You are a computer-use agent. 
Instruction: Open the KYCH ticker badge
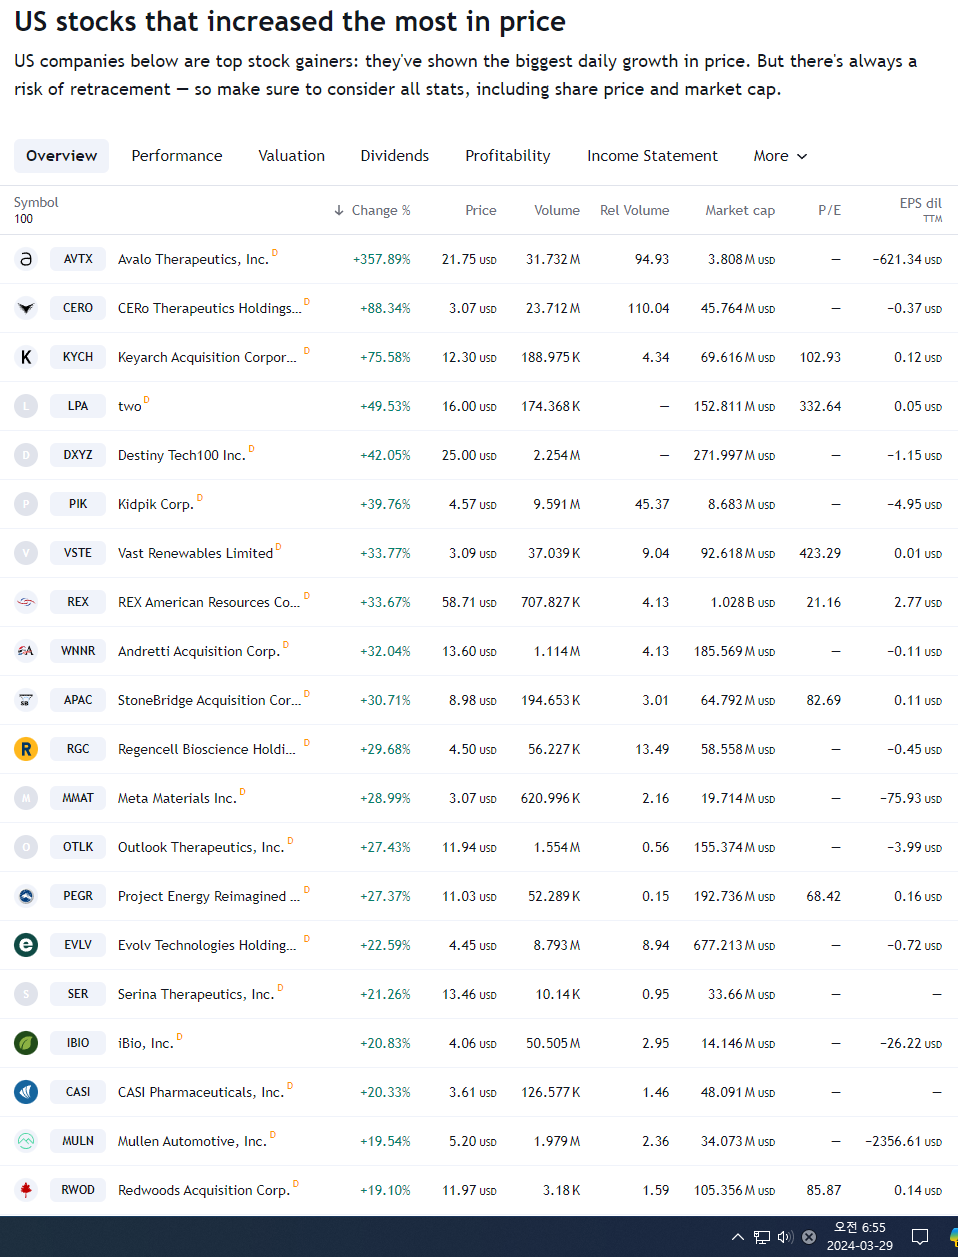(78, 357)
